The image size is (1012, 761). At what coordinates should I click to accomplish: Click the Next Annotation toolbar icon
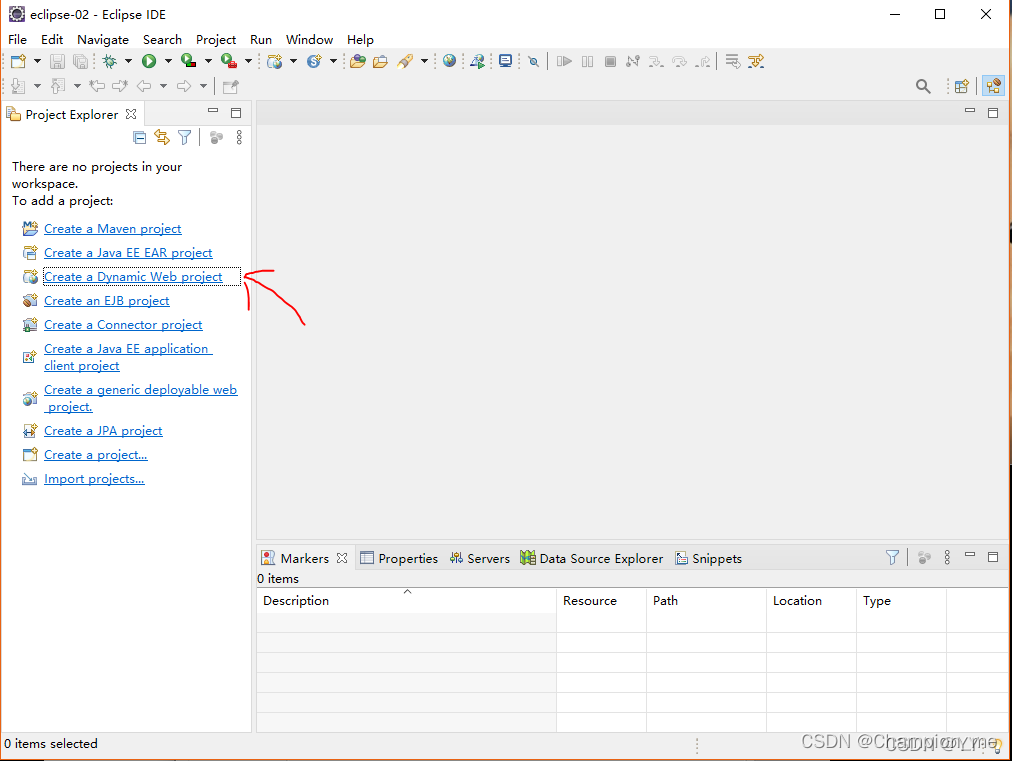tap(18, 86)
